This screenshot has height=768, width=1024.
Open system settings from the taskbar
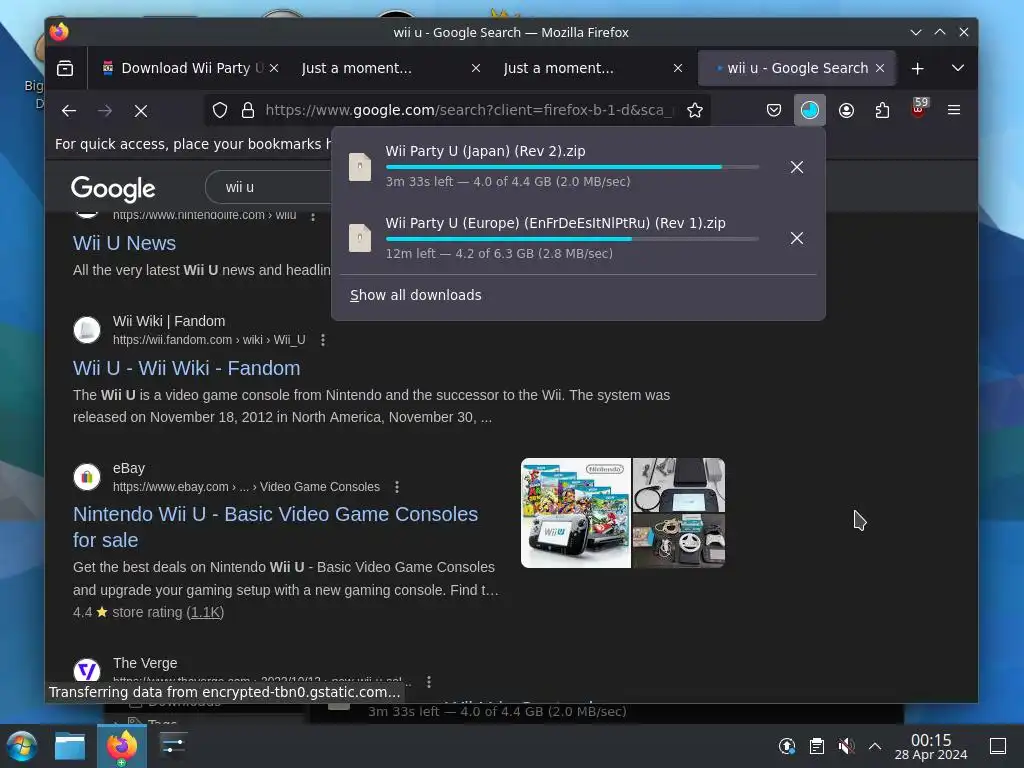pyautogui.click(x=173, y=746)
